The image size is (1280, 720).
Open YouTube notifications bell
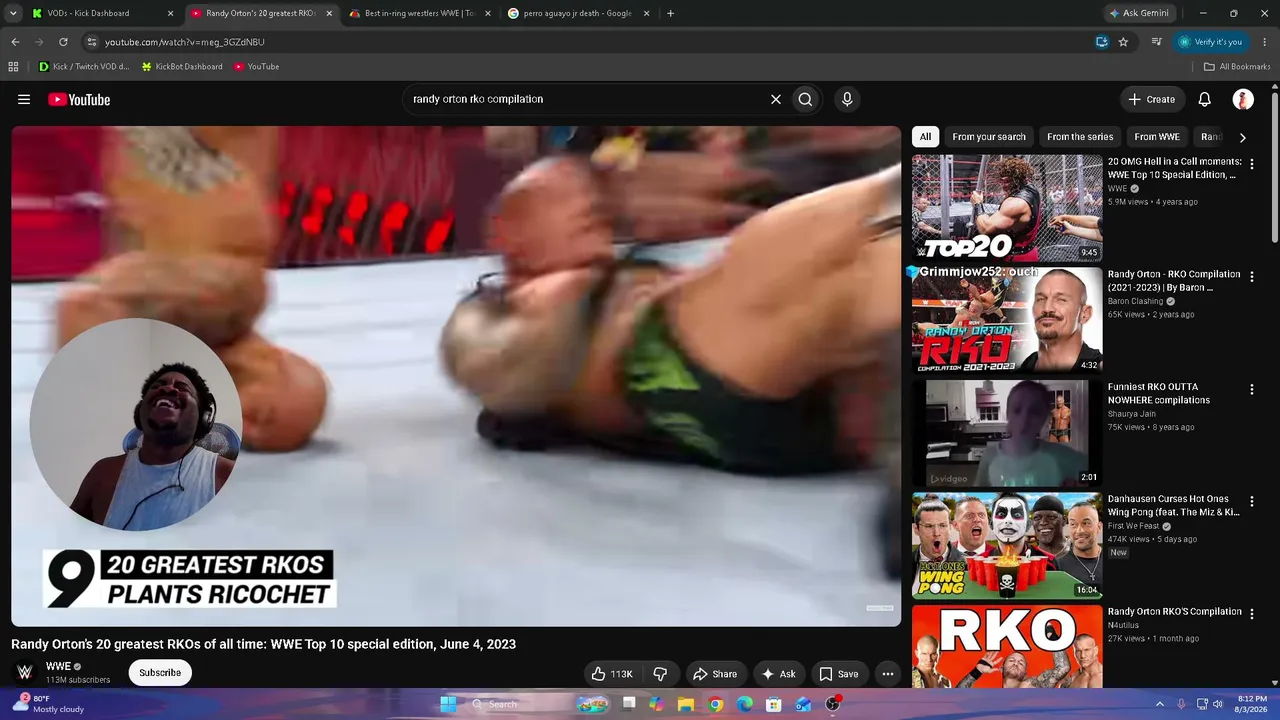[x=1205, y=99]
